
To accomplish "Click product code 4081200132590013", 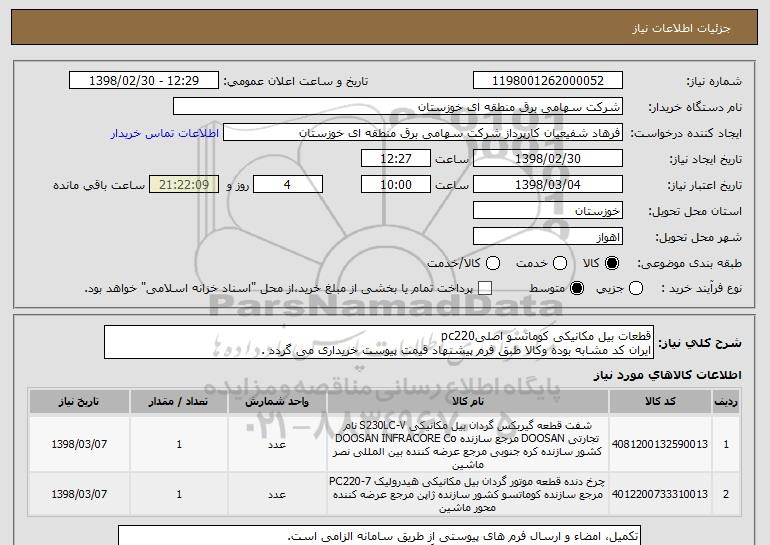I will tap(660, 444).
